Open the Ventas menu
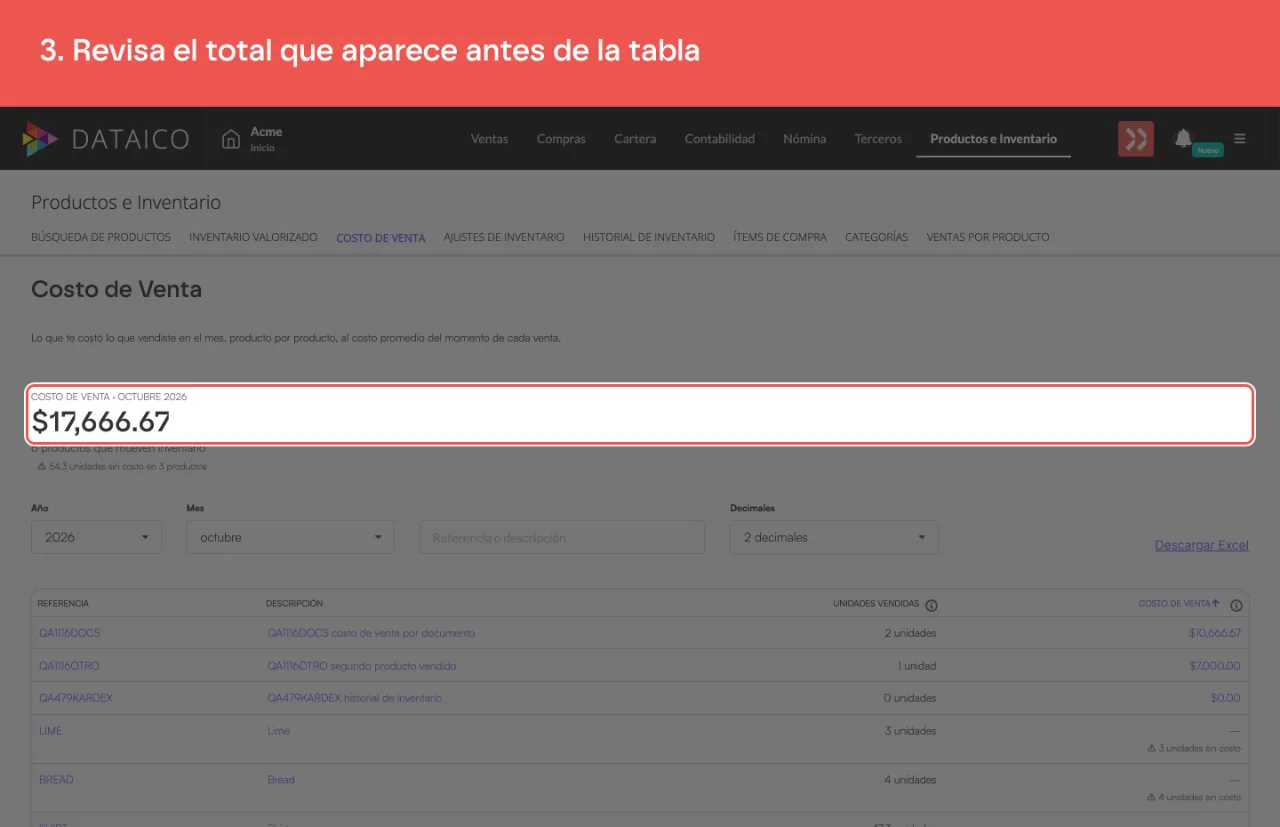The image size is (1280, 827). coord(490,139)
